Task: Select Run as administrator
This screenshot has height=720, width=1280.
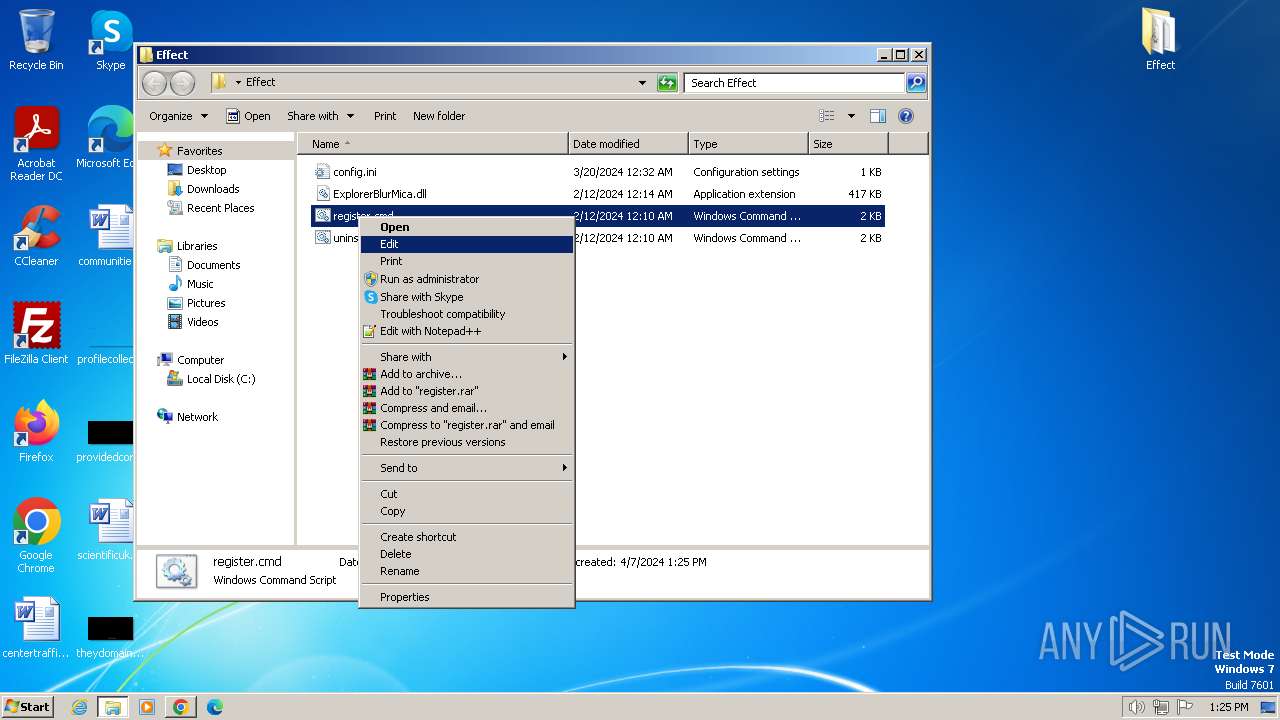Action: click(467, 279)
